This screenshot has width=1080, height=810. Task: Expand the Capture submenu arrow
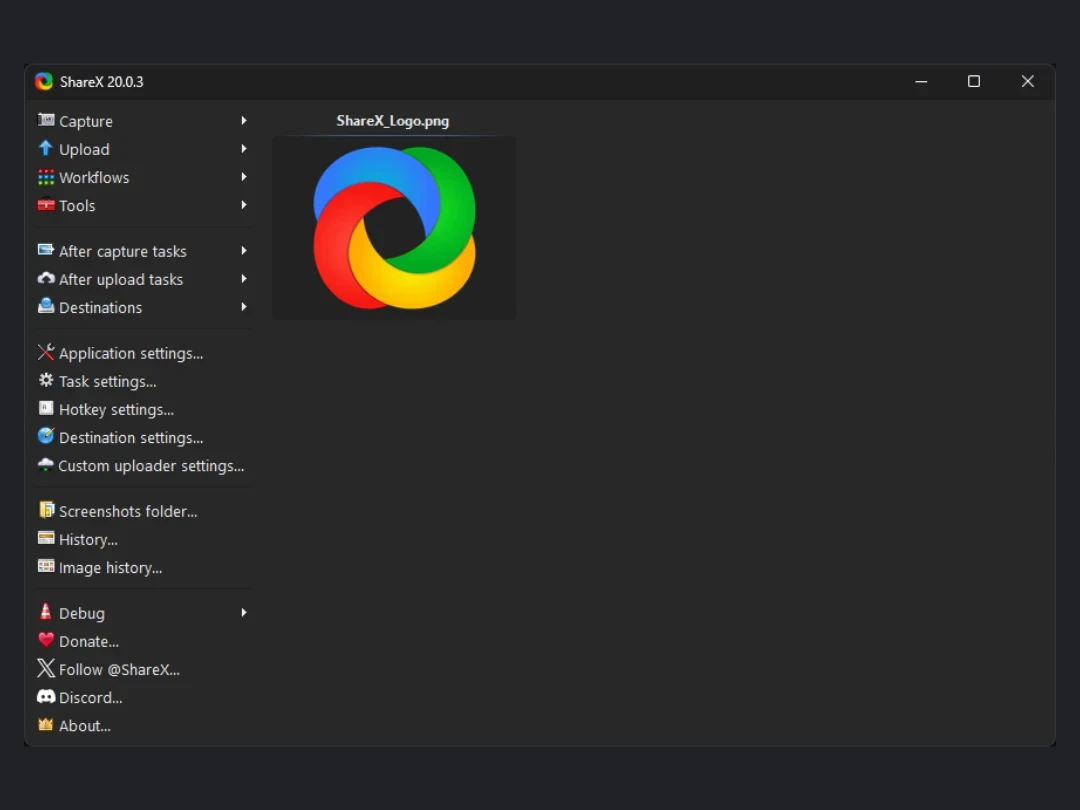[x=244, y=121]
